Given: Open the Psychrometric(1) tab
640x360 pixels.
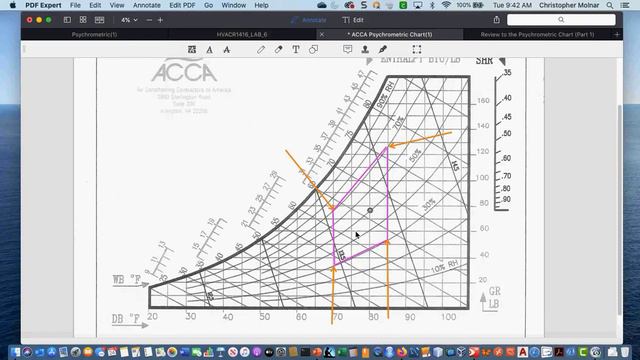Looking at the screenshot, I should [x=94, y=35].
